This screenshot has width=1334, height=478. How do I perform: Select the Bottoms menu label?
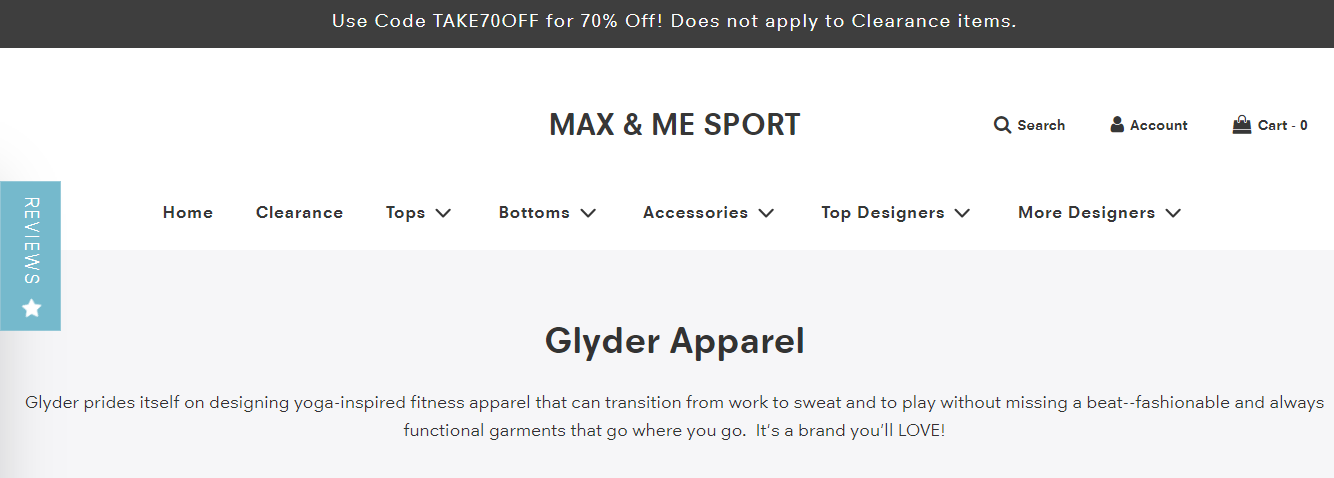[x=534, y=213]
